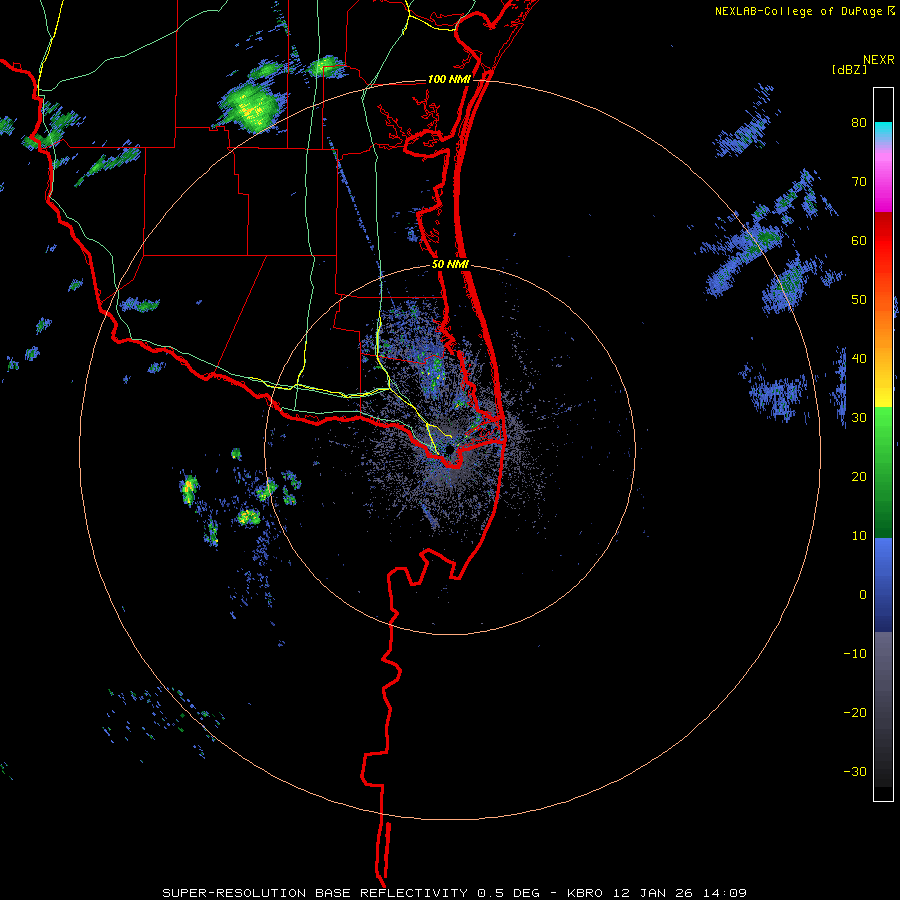The image size is (900, 900).
Task: Click the 50 dBZ scale value
Action: 859,300
